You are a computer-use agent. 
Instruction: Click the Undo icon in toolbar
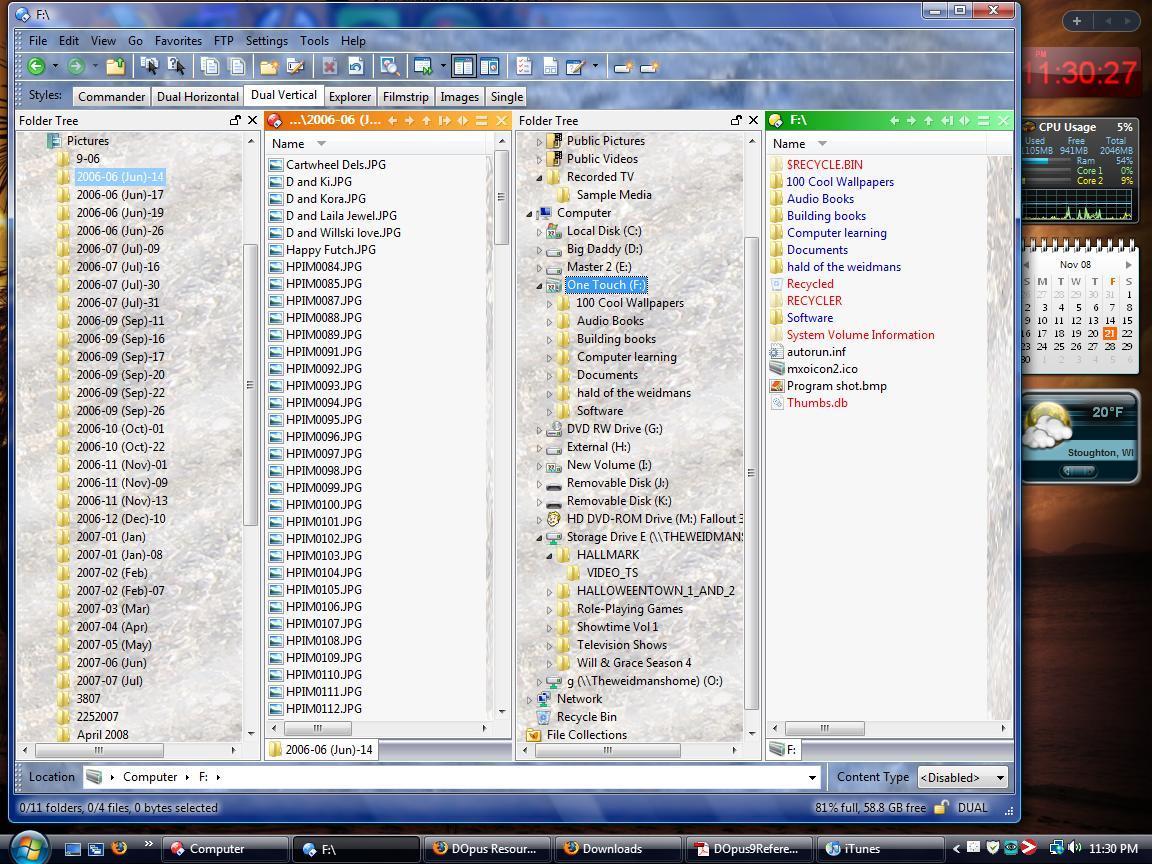click(x=355, y=67)
